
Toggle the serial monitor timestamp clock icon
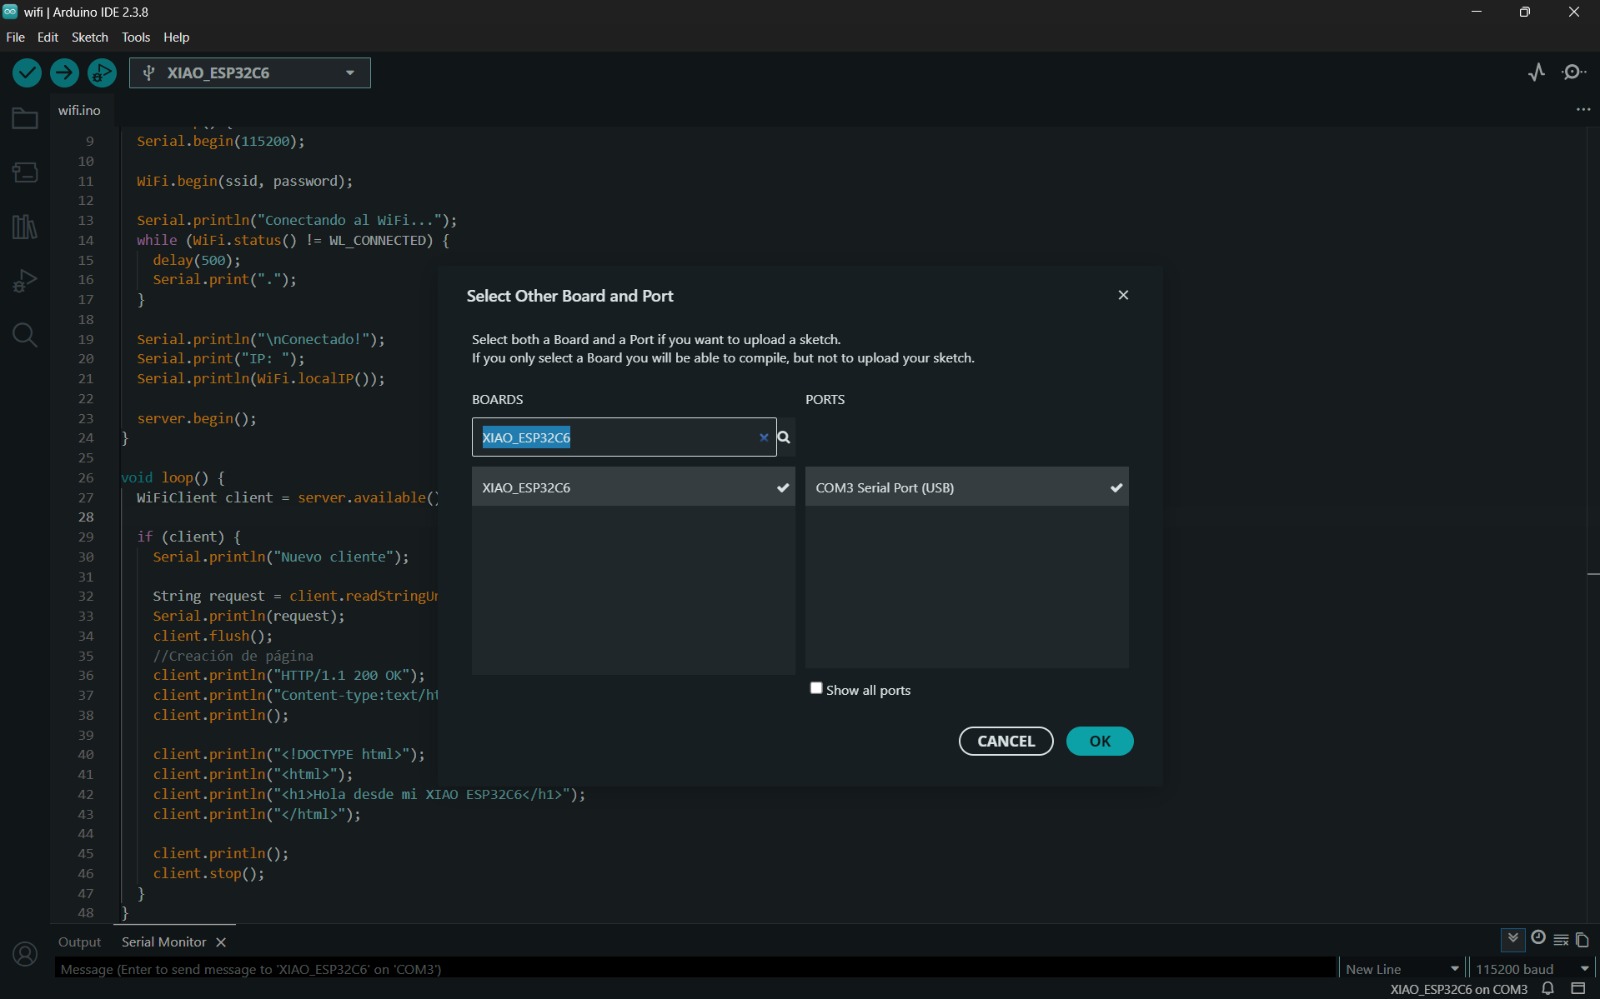tap(1538, 938)
